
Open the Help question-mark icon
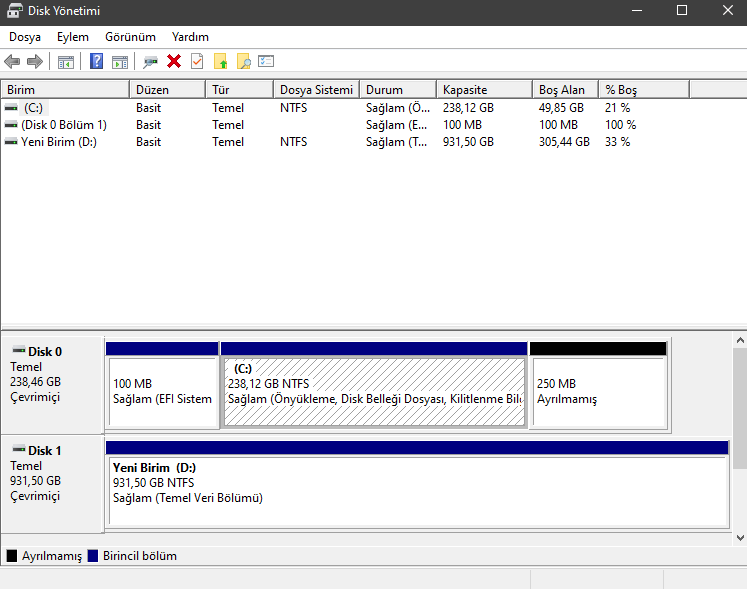(x=96, y=61)
